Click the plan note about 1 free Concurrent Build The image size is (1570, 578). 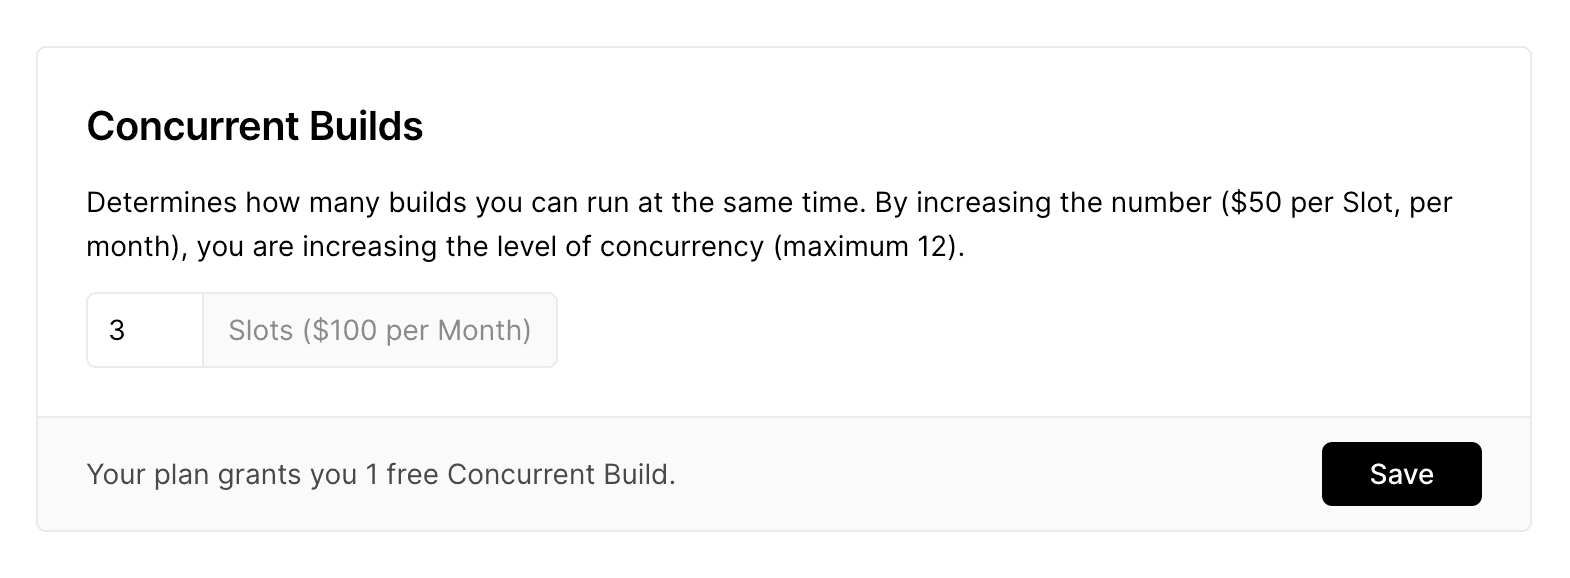tap(381, 474)
